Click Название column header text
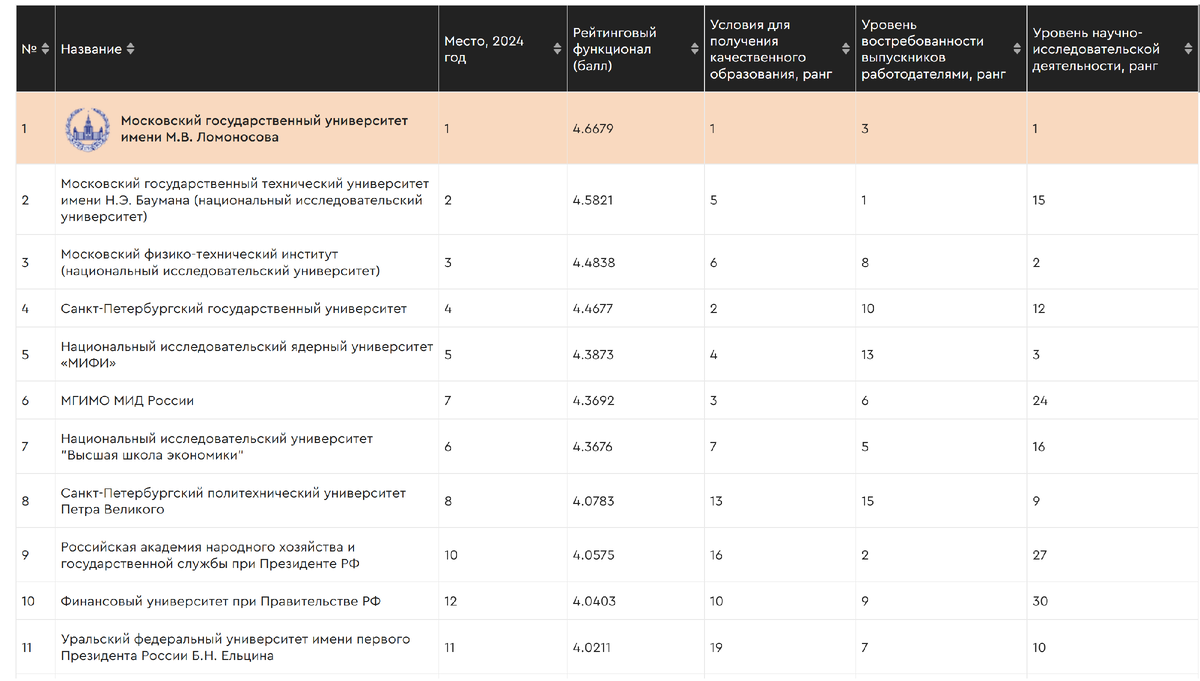Viewport: 1200px width, 681px height. point(91,49)
